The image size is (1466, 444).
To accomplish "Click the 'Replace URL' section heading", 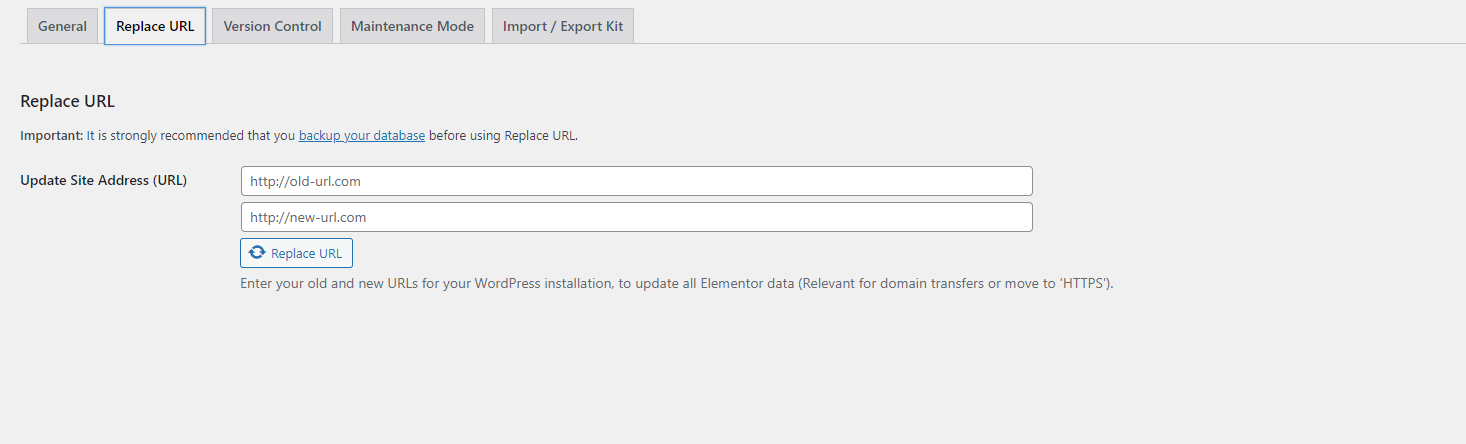I will (67, 101).
